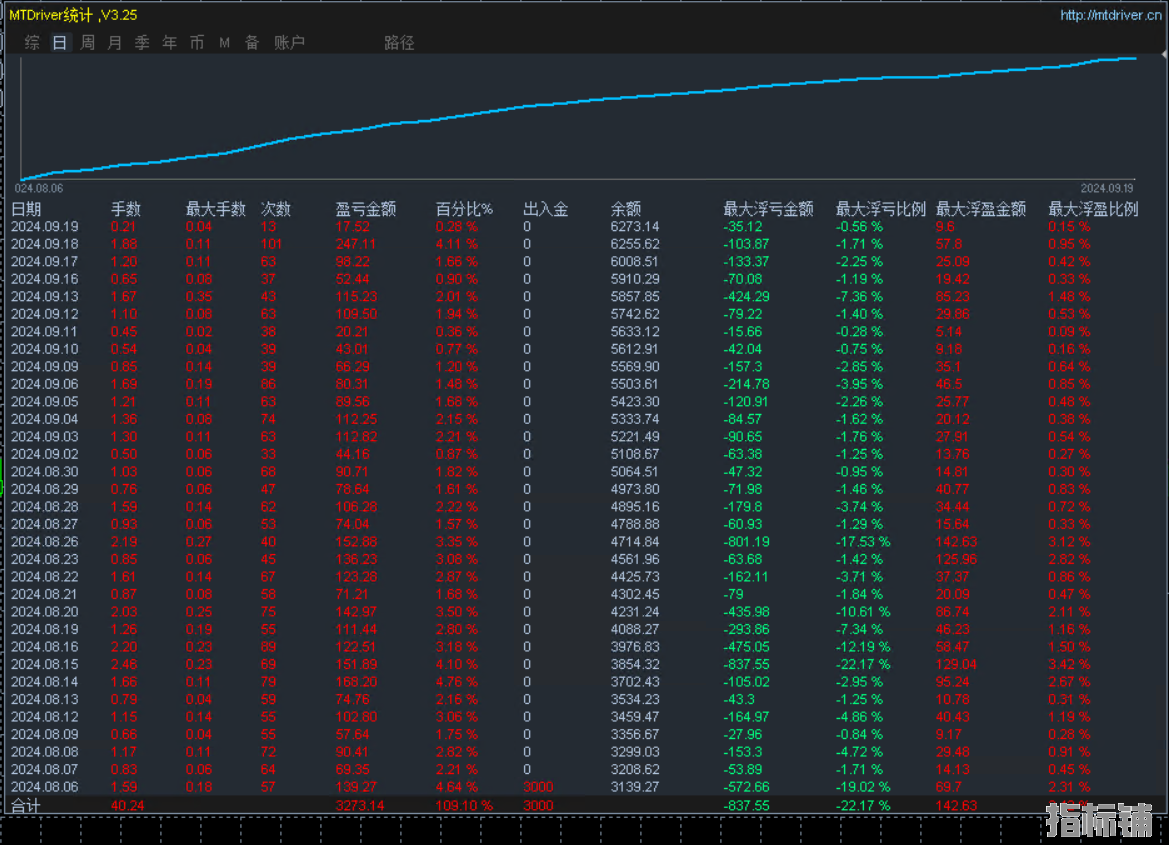The height and width of the screenshot is (845, 1169).
Task: Click the M tab
Action: pyautogui.click(x=224, y=43)
